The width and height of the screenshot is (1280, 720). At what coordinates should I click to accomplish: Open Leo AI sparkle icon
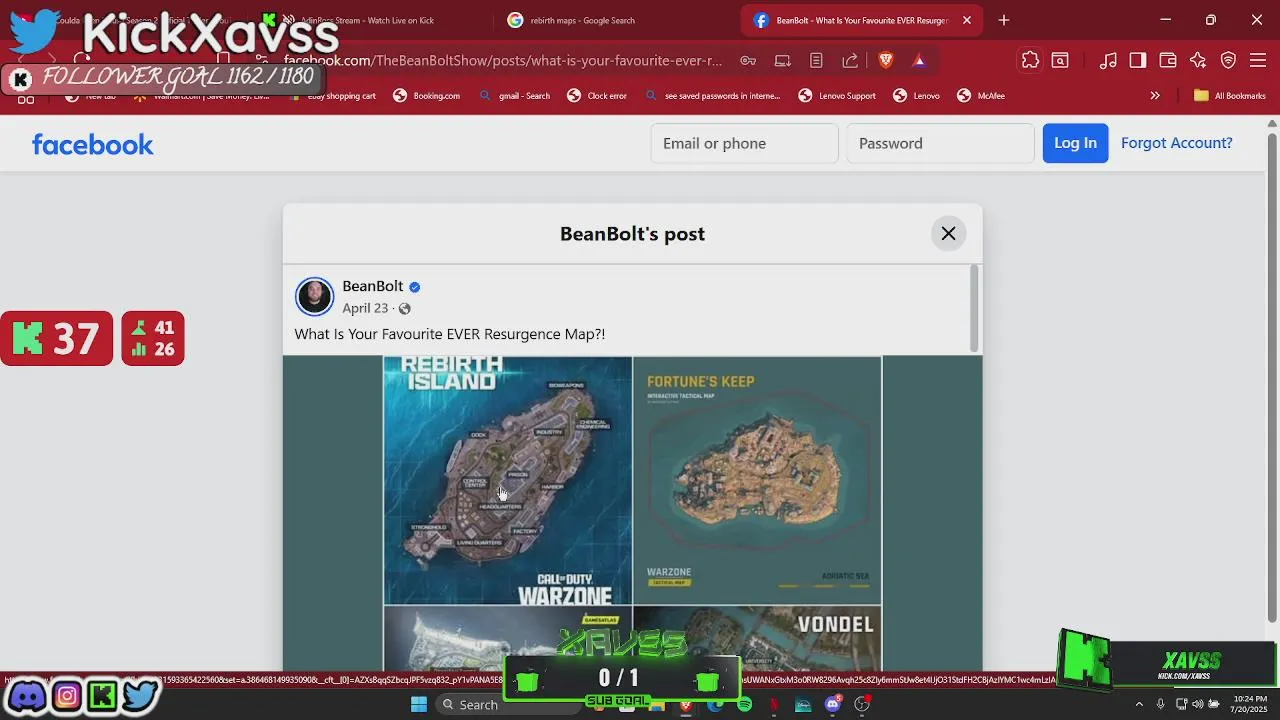coord(1198,61)
